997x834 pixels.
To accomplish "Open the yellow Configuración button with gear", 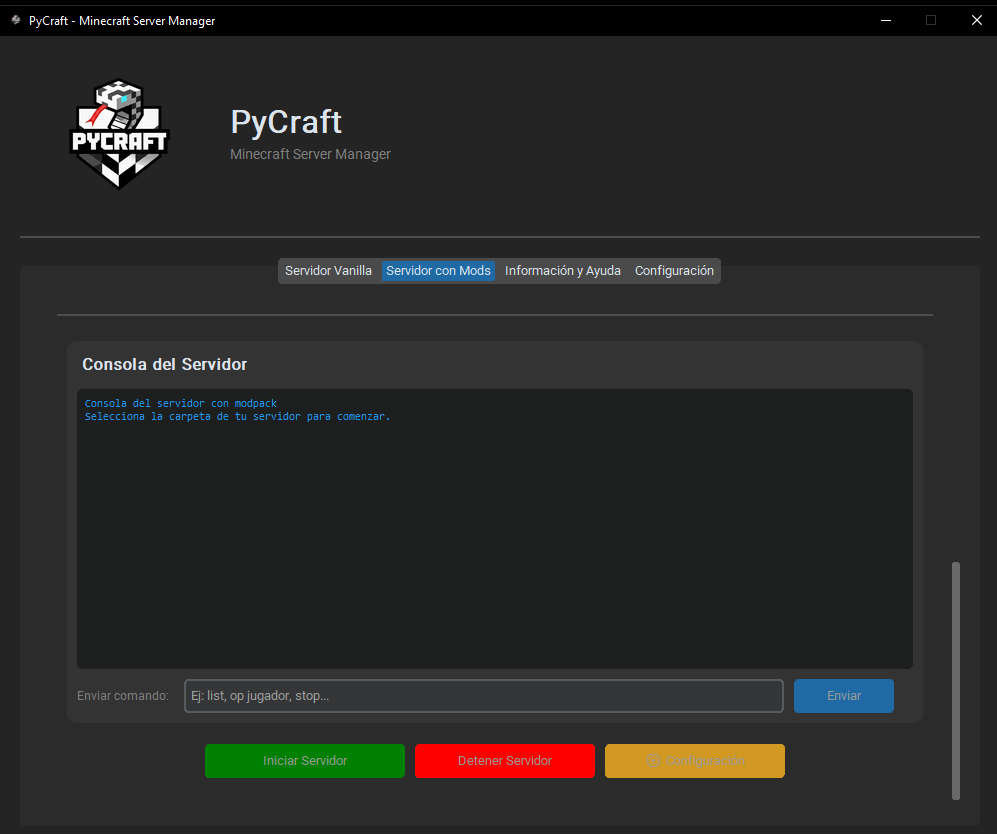I will click(694, 761).
